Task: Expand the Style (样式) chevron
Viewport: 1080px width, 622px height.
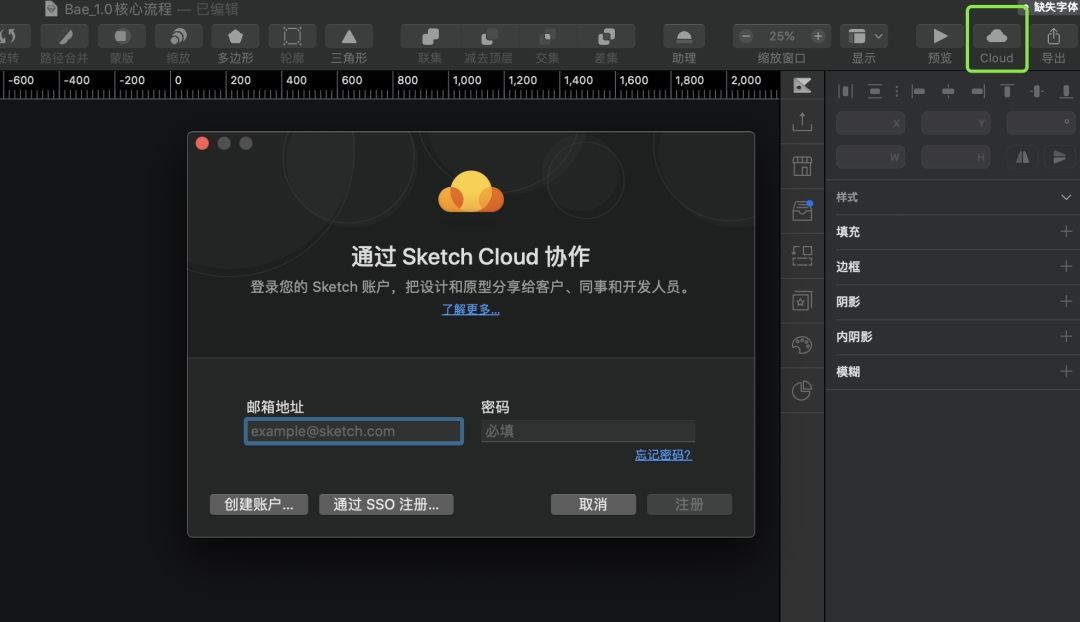Action: click(1066, 197)
